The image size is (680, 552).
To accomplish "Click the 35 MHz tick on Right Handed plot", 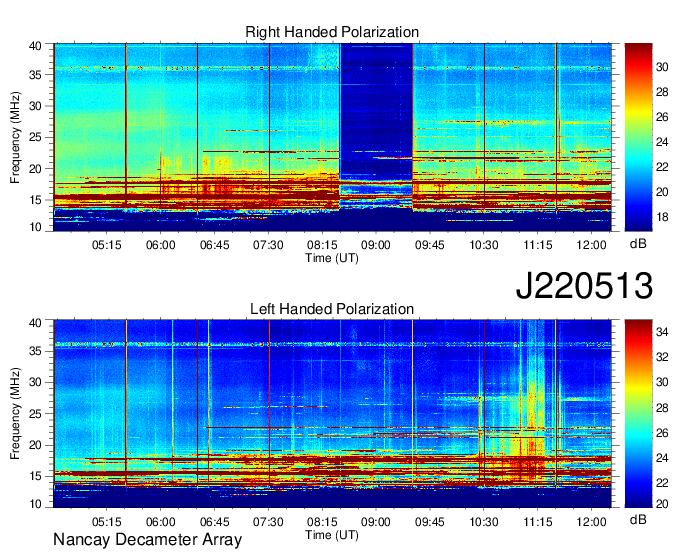I will tap(35, 75).
